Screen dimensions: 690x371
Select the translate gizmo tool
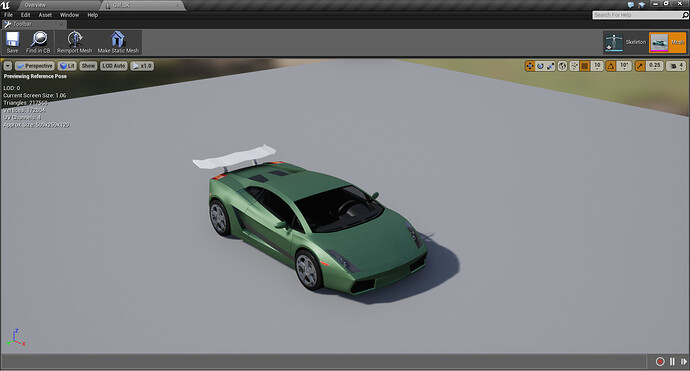(x=530, y=66)
